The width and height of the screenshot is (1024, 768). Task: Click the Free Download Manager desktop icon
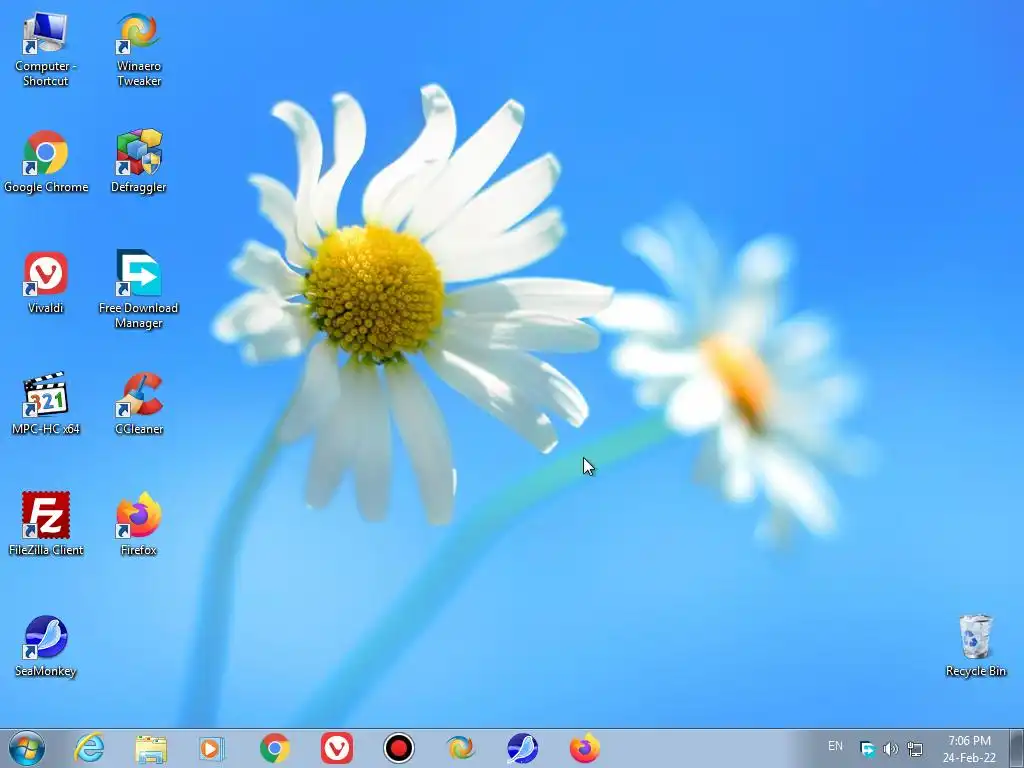tap(138, 290)
